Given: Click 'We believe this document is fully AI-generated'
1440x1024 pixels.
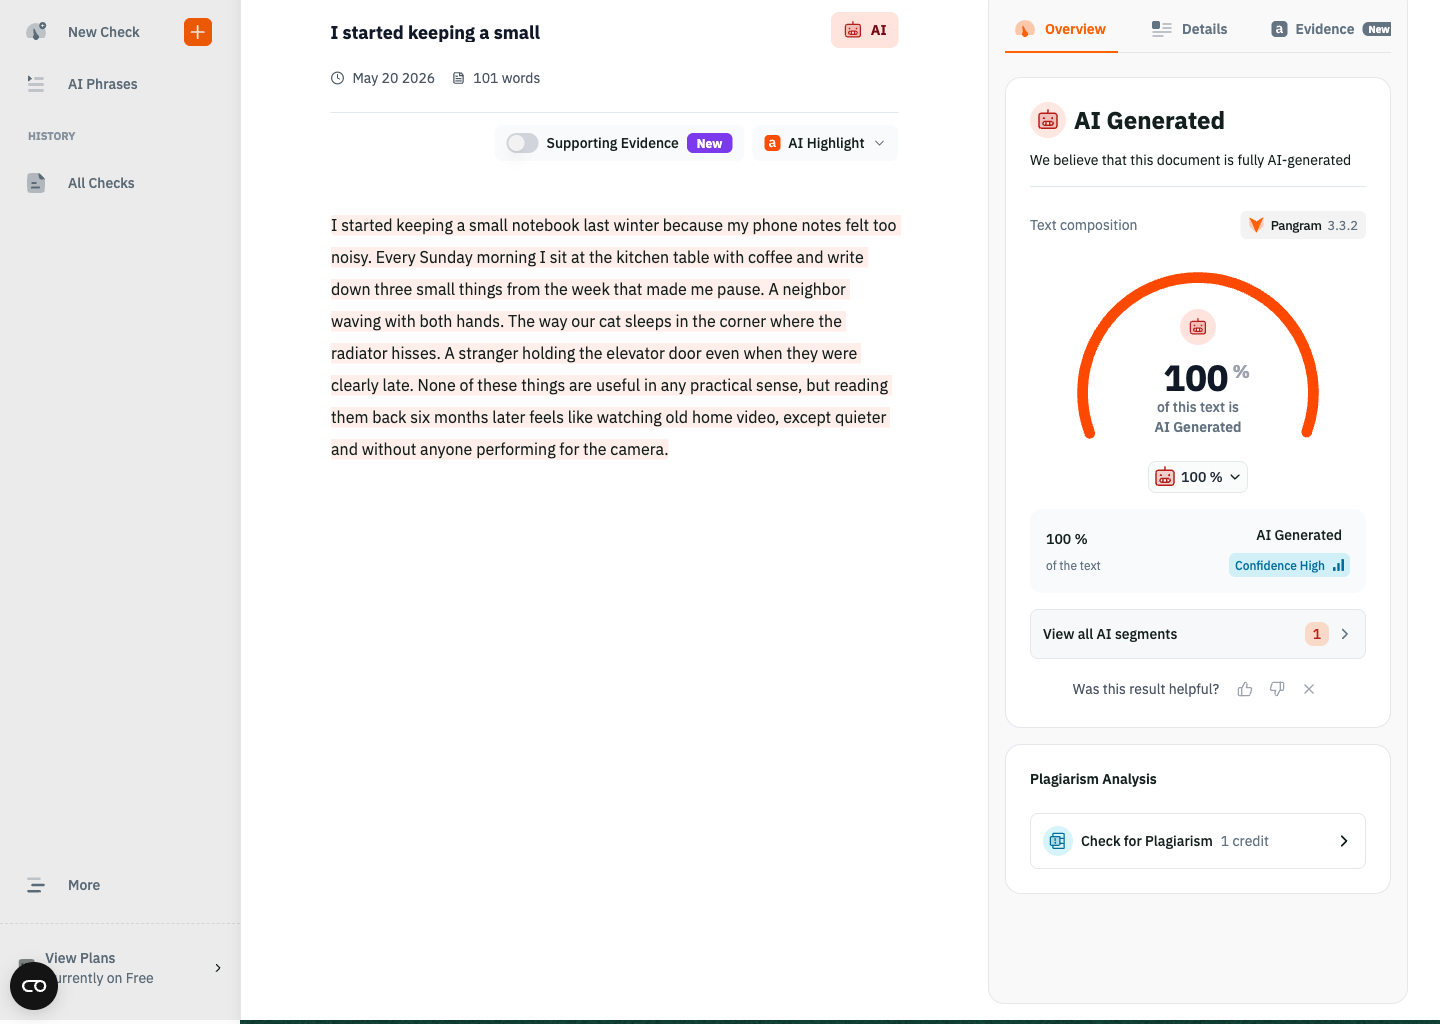Looking at the screenshot, I should tap(1190, 160).
